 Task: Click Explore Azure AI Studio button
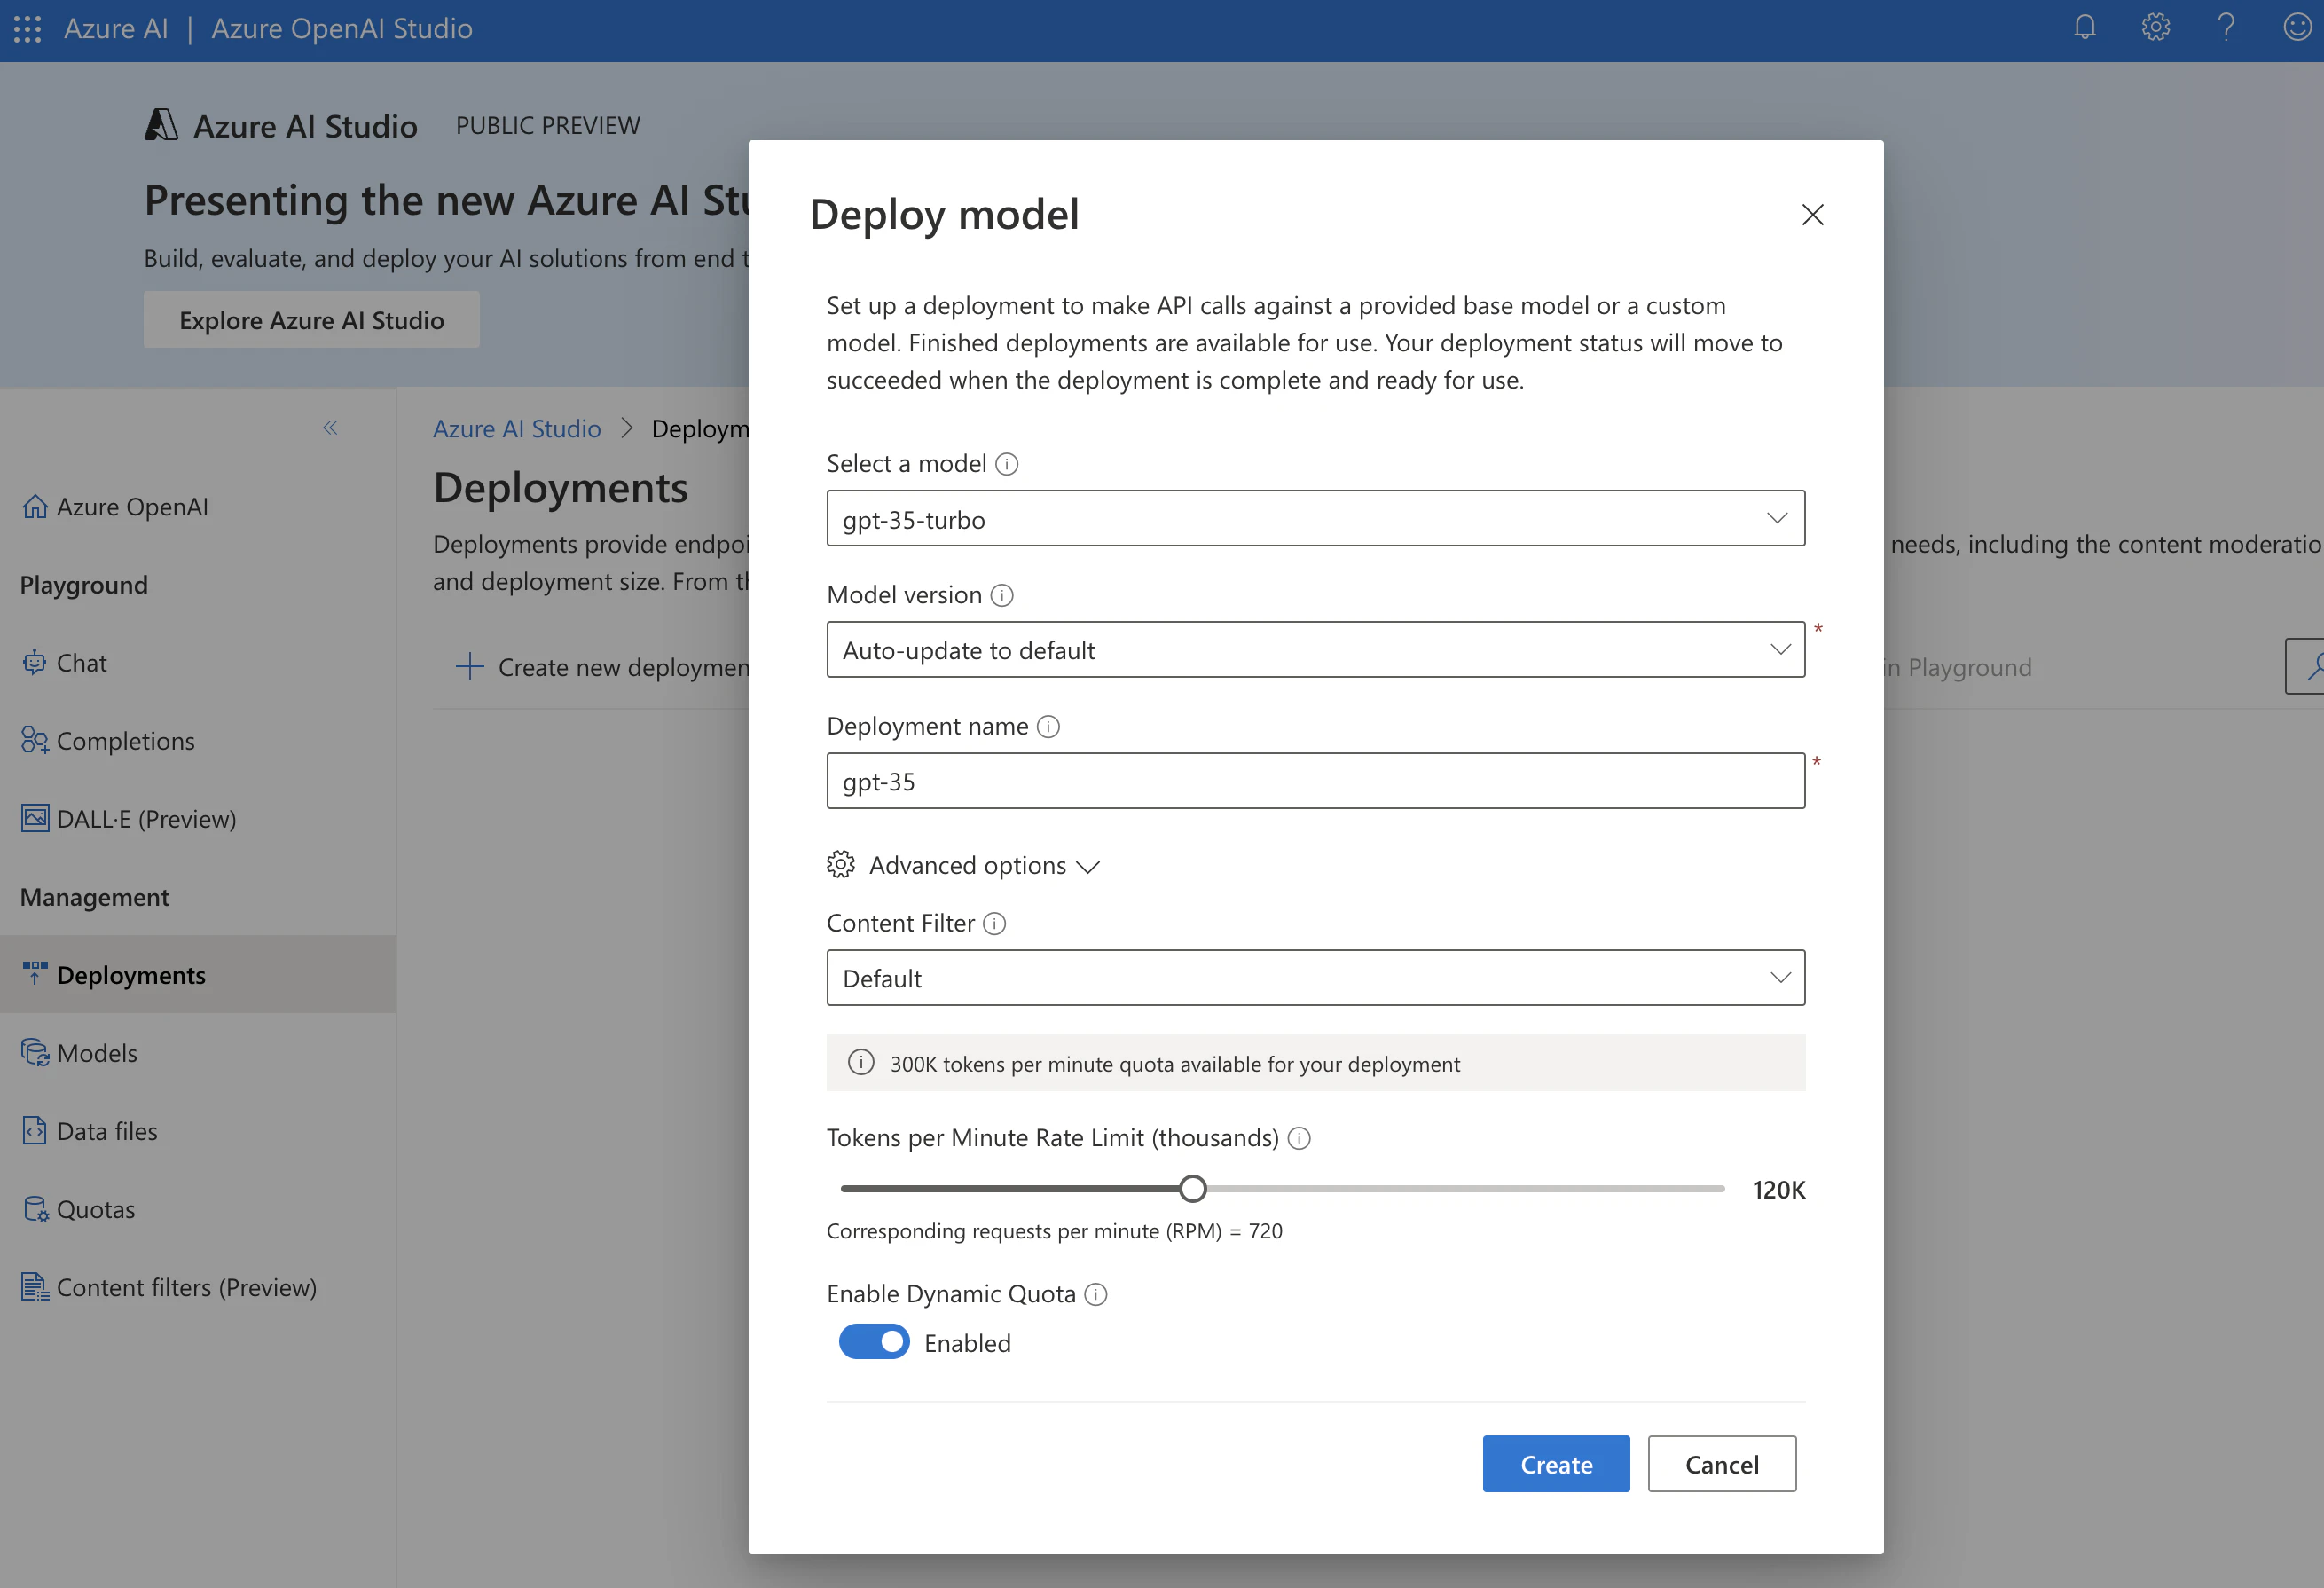point(311,320)
